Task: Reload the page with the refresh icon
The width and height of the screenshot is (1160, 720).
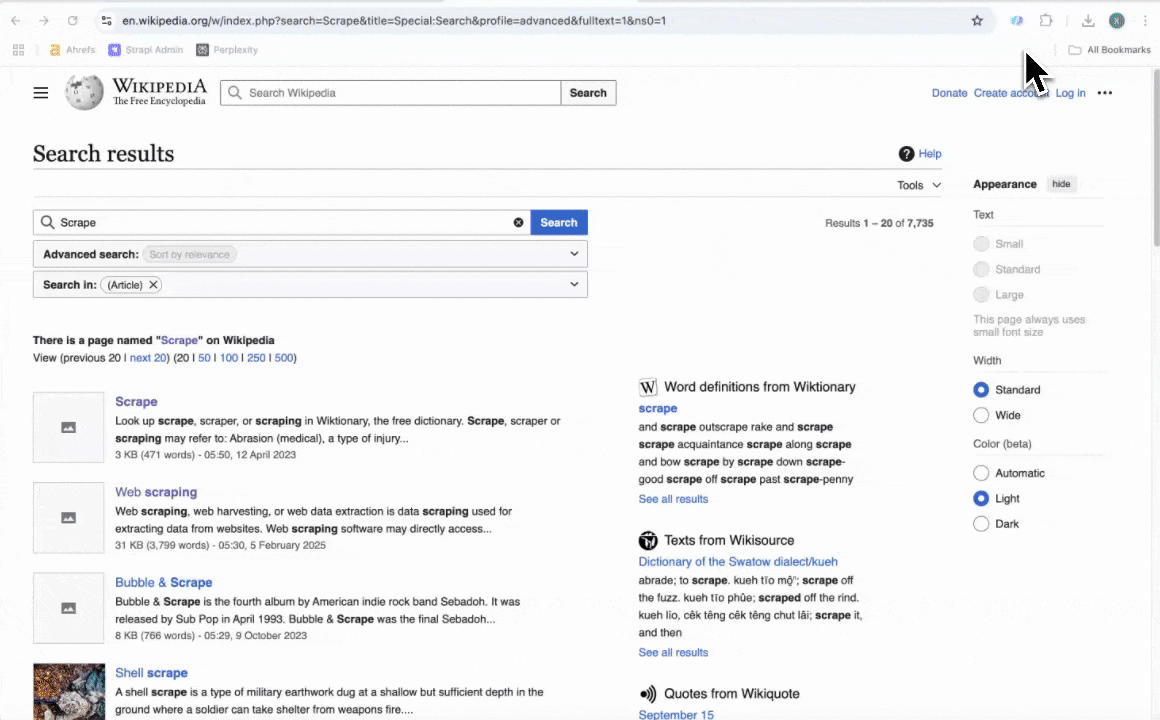Action: click(72, 21)
